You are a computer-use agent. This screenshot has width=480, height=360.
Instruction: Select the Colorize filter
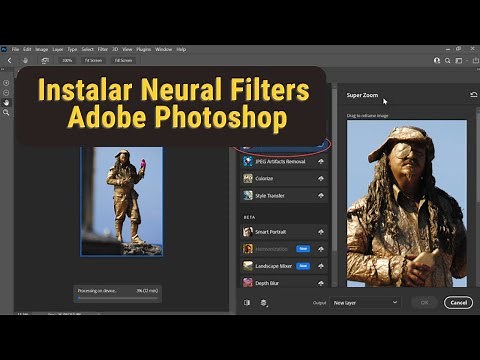(x=284, y=178)
